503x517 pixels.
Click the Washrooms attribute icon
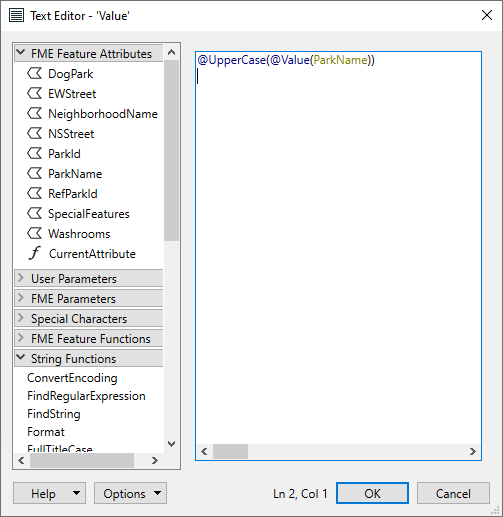tap(35, 233)
